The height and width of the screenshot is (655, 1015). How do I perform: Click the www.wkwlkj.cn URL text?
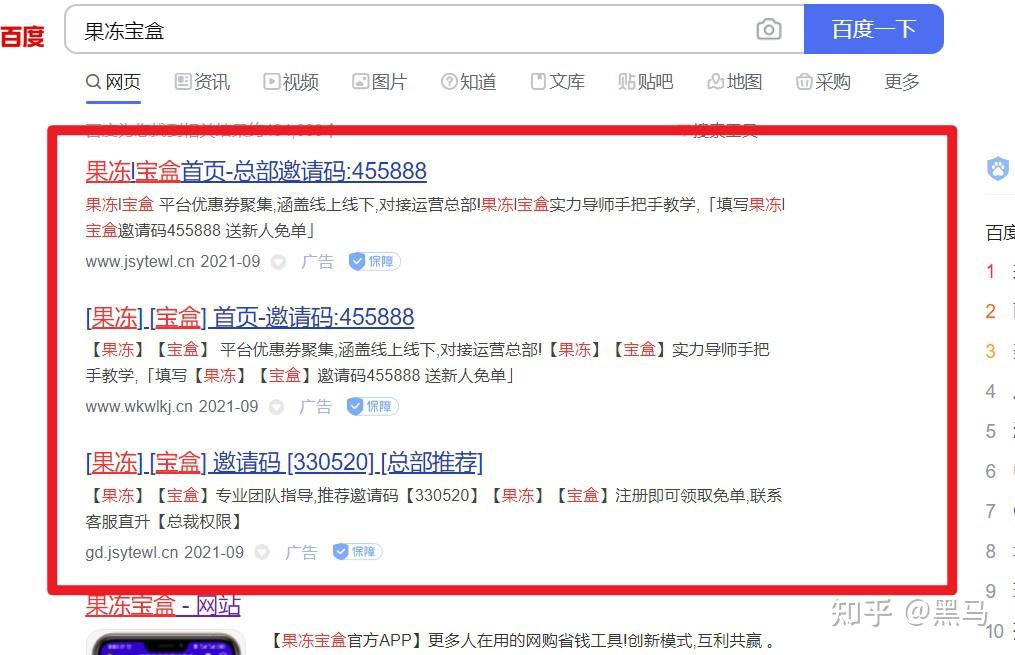point(139,406)
